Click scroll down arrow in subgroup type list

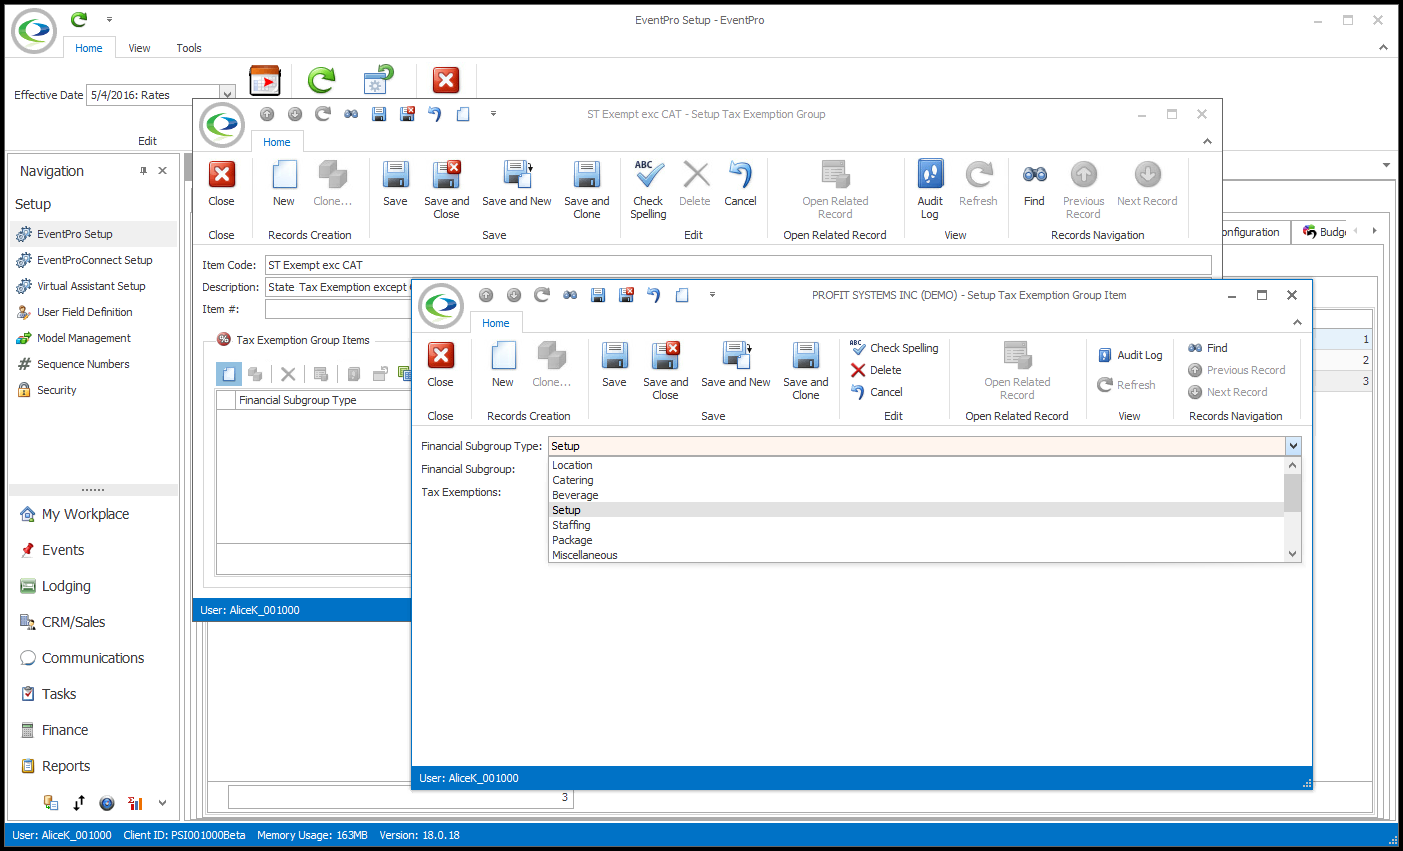coord(1292,554)
